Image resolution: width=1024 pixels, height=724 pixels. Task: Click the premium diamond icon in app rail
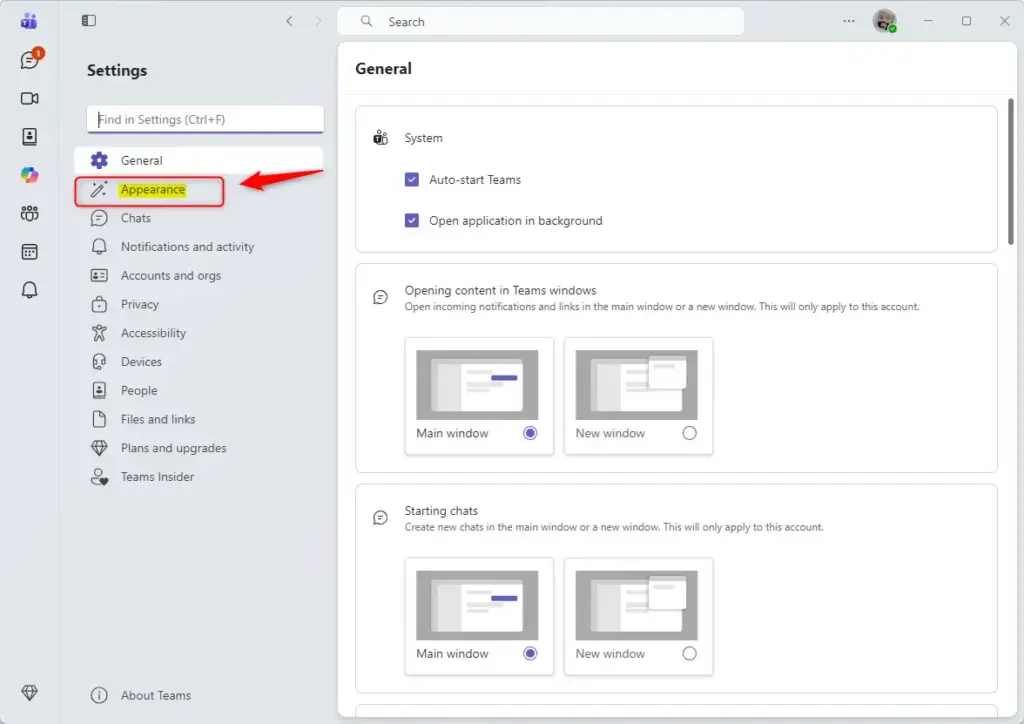pyautogui.click(x=29, y=693)
